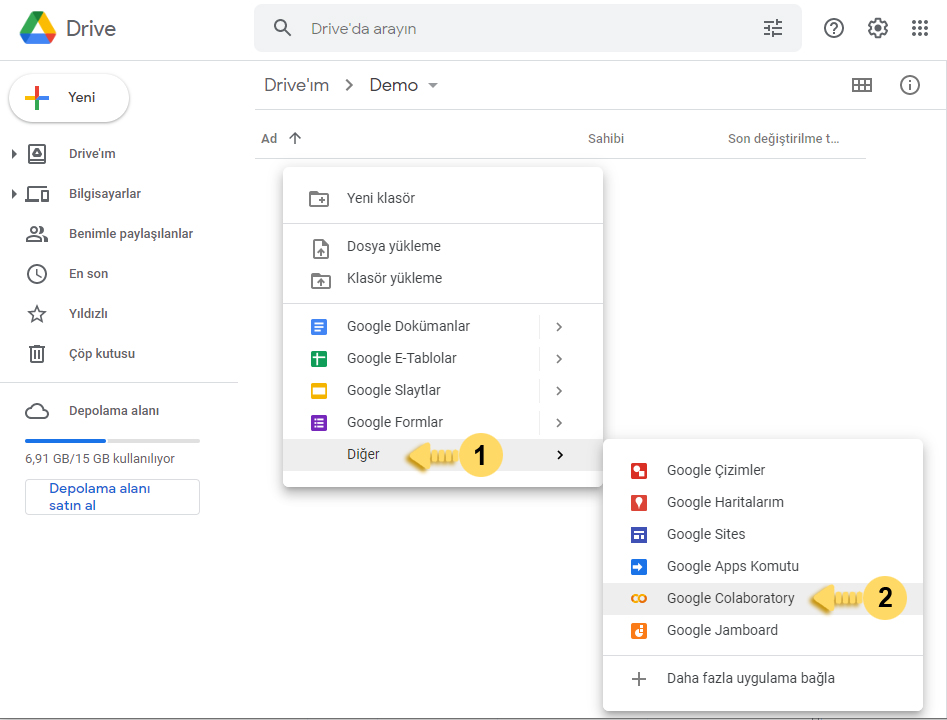Click the Son değiştirilme column header
This screenshot has height=720, width=947.
[x=783, y=139]
